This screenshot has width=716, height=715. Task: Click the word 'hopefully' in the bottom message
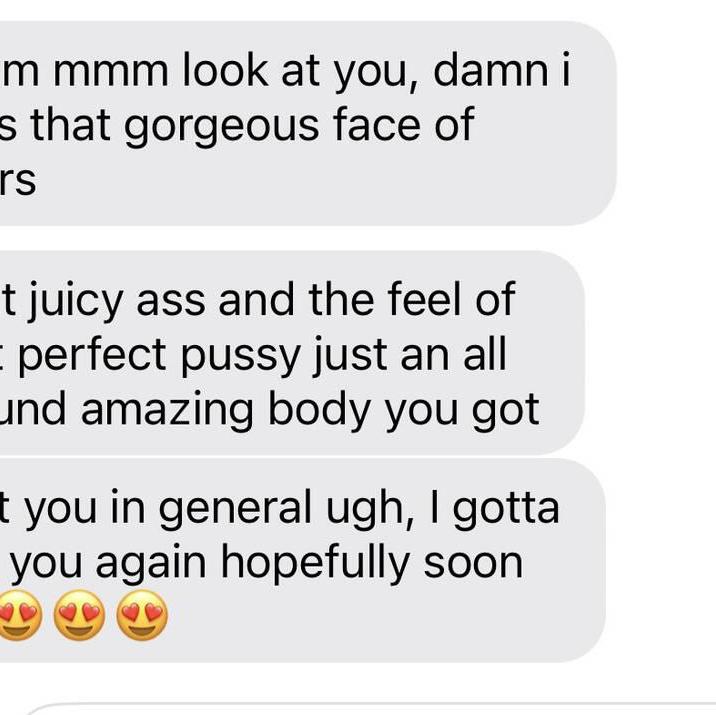[315, 564]
